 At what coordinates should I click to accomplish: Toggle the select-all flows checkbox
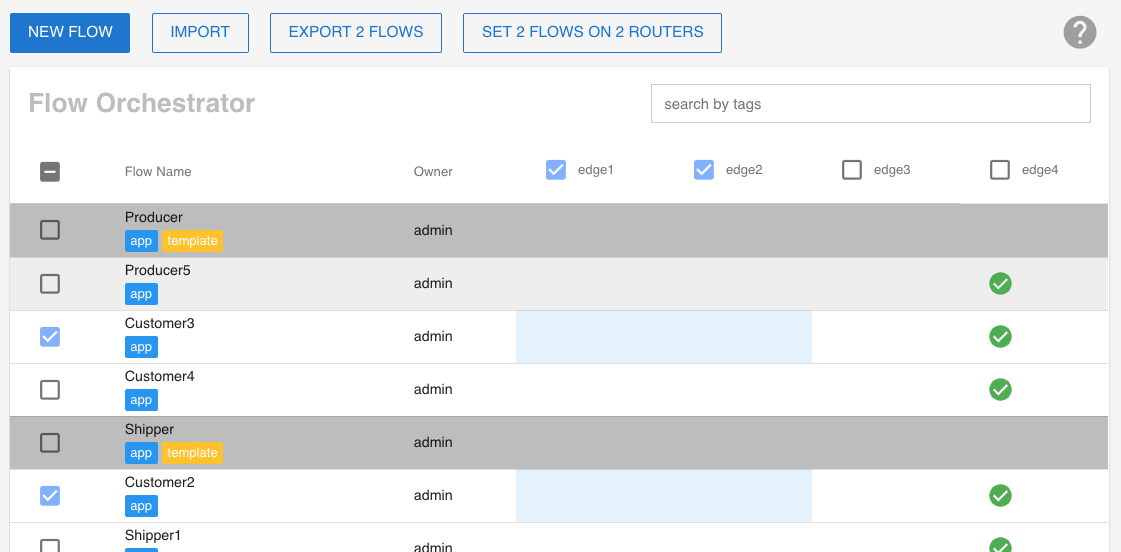50,172
